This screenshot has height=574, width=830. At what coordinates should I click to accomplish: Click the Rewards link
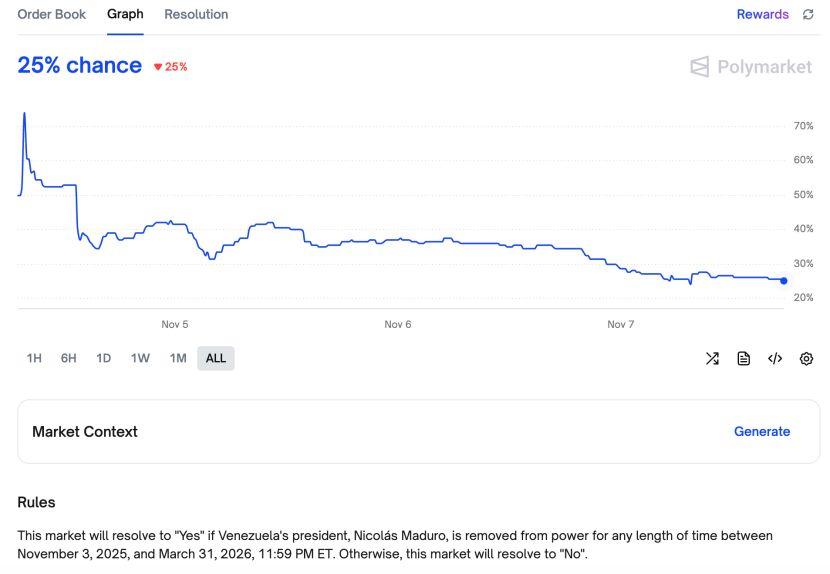[762, 15]
